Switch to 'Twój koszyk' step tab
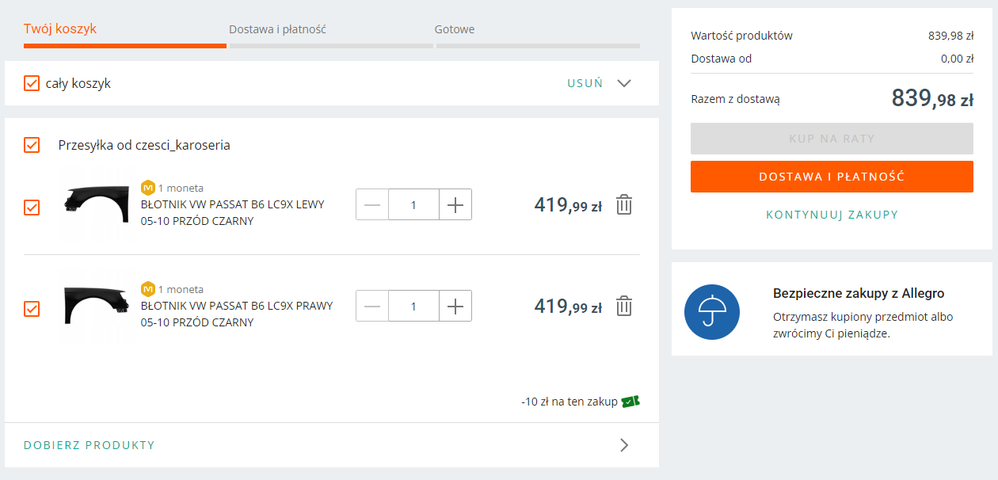This screenshot has width=998, height=480. (60, 29)
